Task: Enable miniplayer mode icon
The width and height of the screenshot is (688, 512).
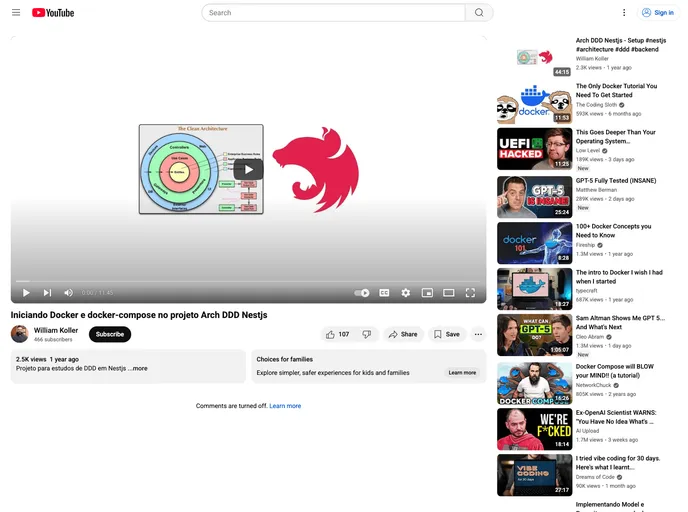Action: click(427, 293)
